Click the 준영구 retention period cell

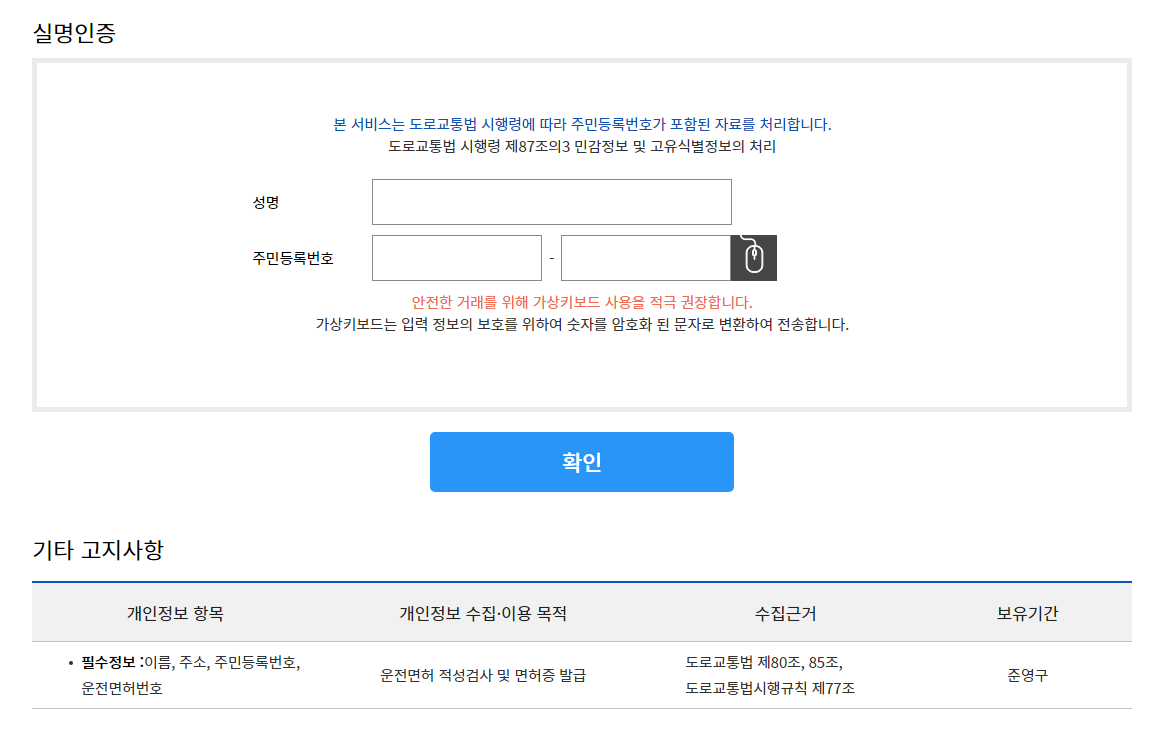[x=1027, y=675]
